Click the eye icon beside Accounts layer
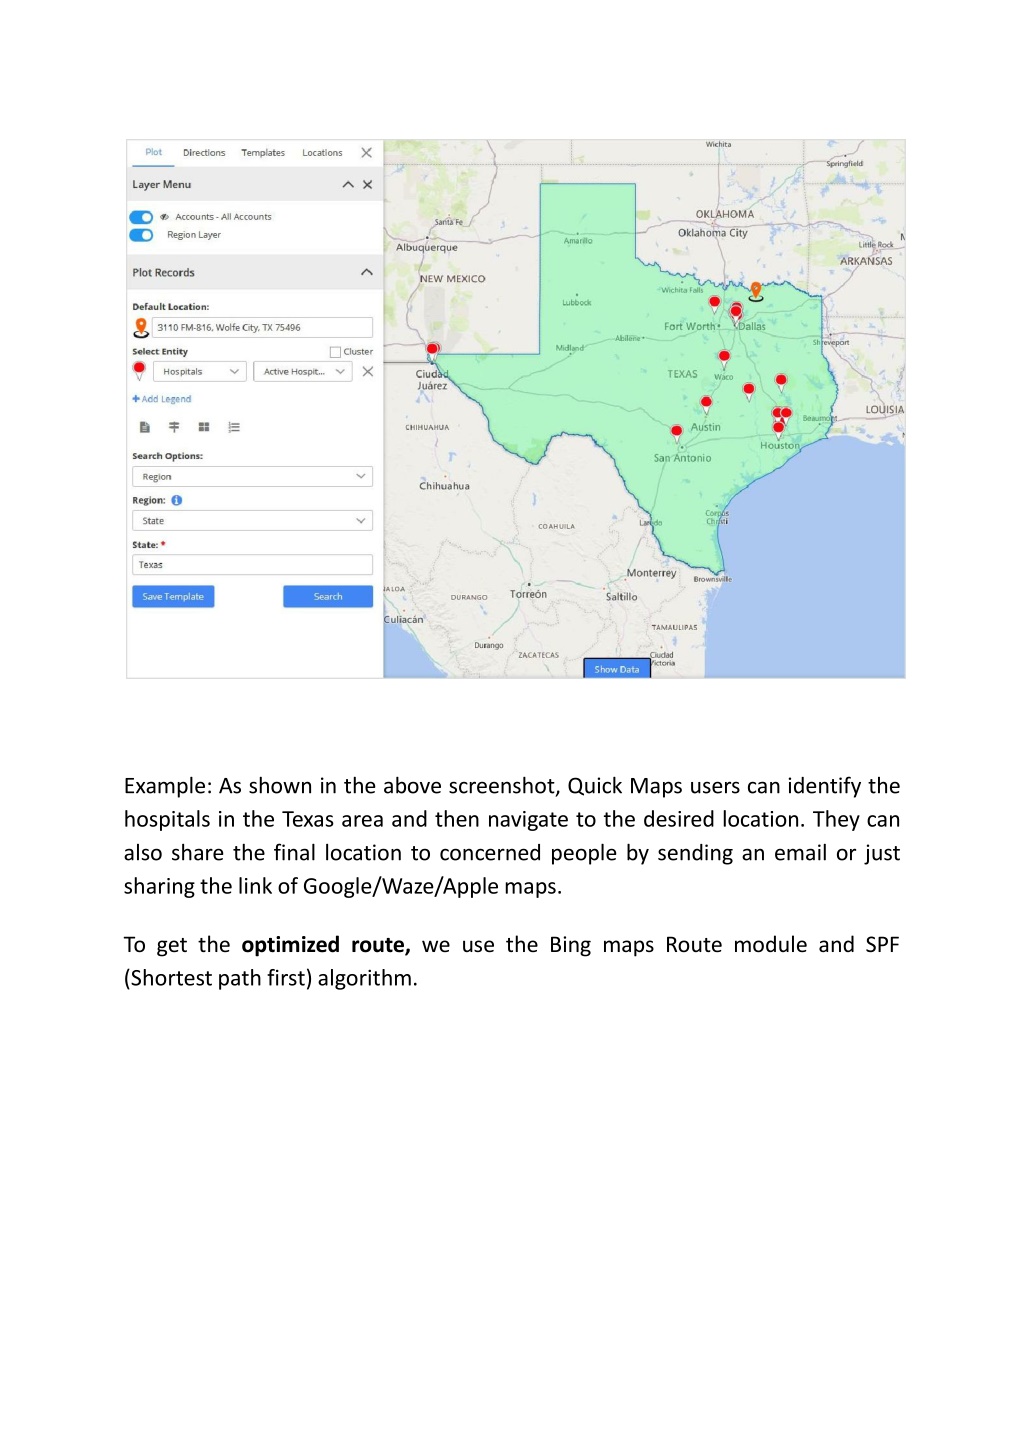Image resolution: width=1024 pixels, height=1448 pixels. [164, 217]
